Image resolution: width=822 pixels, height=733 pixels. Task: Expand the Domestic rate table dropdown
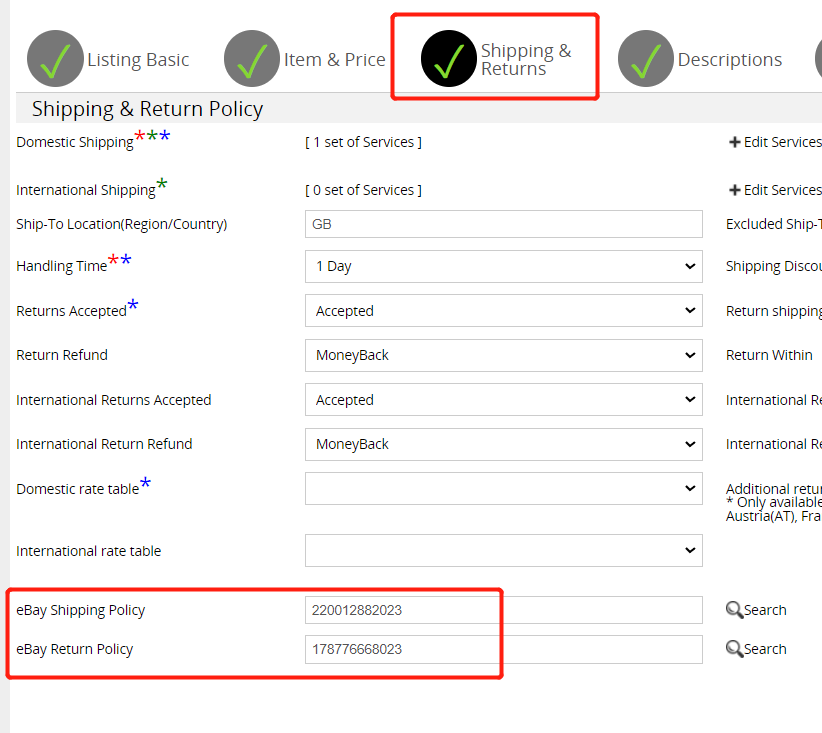coord(504,489)
